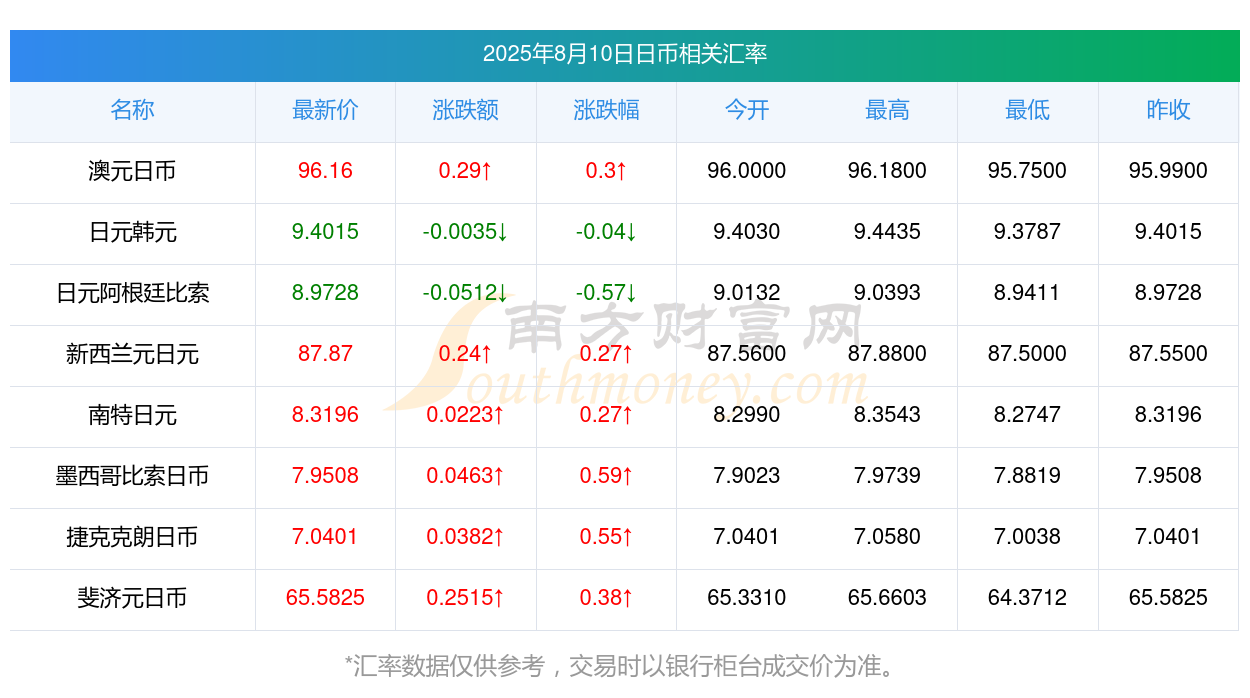
Task: Click the title 2025年8月10日日币相关汇率
Action: [625, 54]
